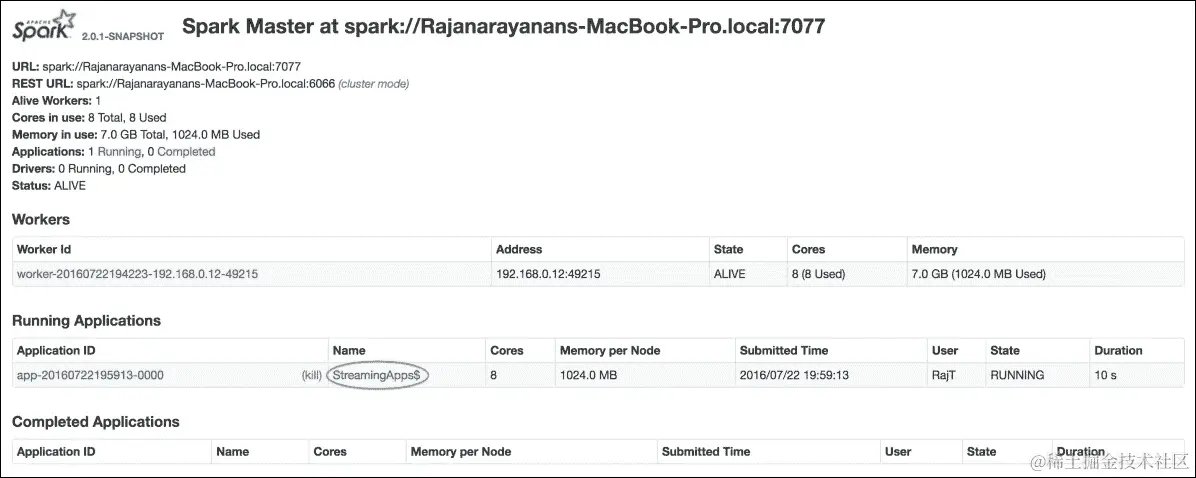
Task: Select the Spark Master page title
Action: [503, 26]
